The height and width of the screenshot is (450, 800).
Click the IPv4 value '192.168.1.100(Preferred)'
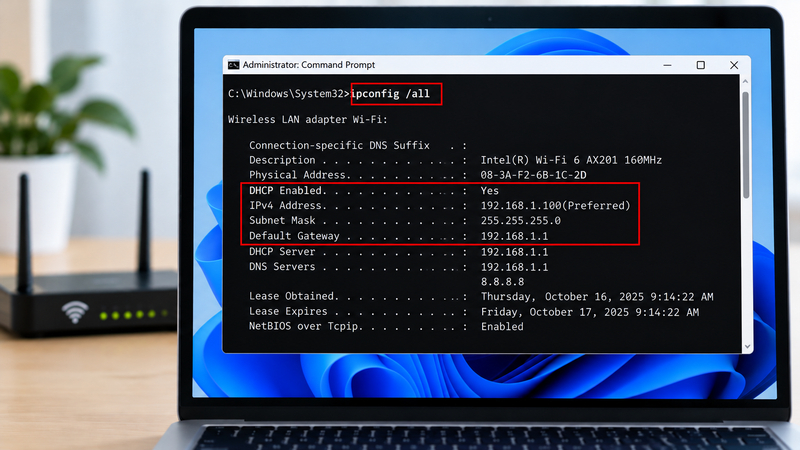tap(555, 206)
